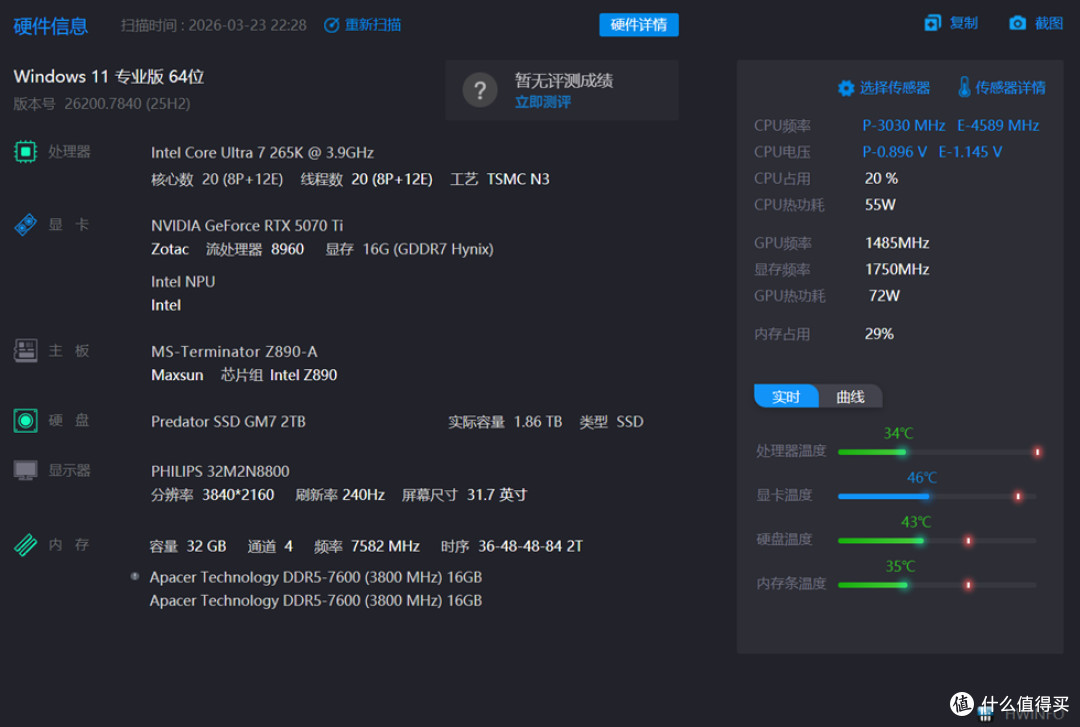Switch to the 实时 realtime tab
The width and height of the screenshot is (1080, 727).
[786, 396]
